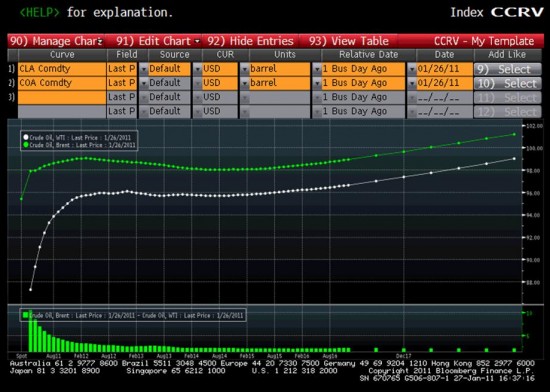Select the CLA Comdty curve field

pyautogui.click(x=62, y=69)
